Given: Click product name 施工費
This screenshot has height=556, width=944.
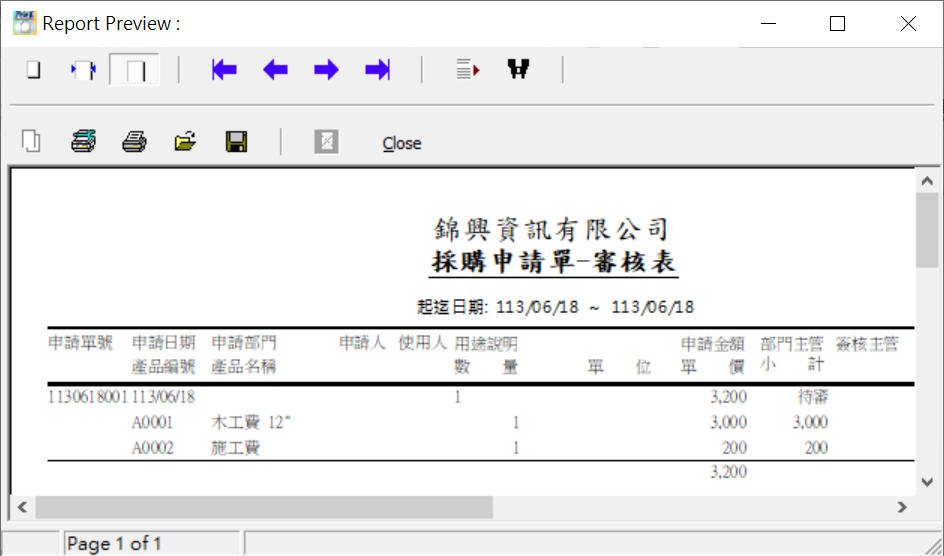Looking at the screenshot, I should click(x=235, y=448).
